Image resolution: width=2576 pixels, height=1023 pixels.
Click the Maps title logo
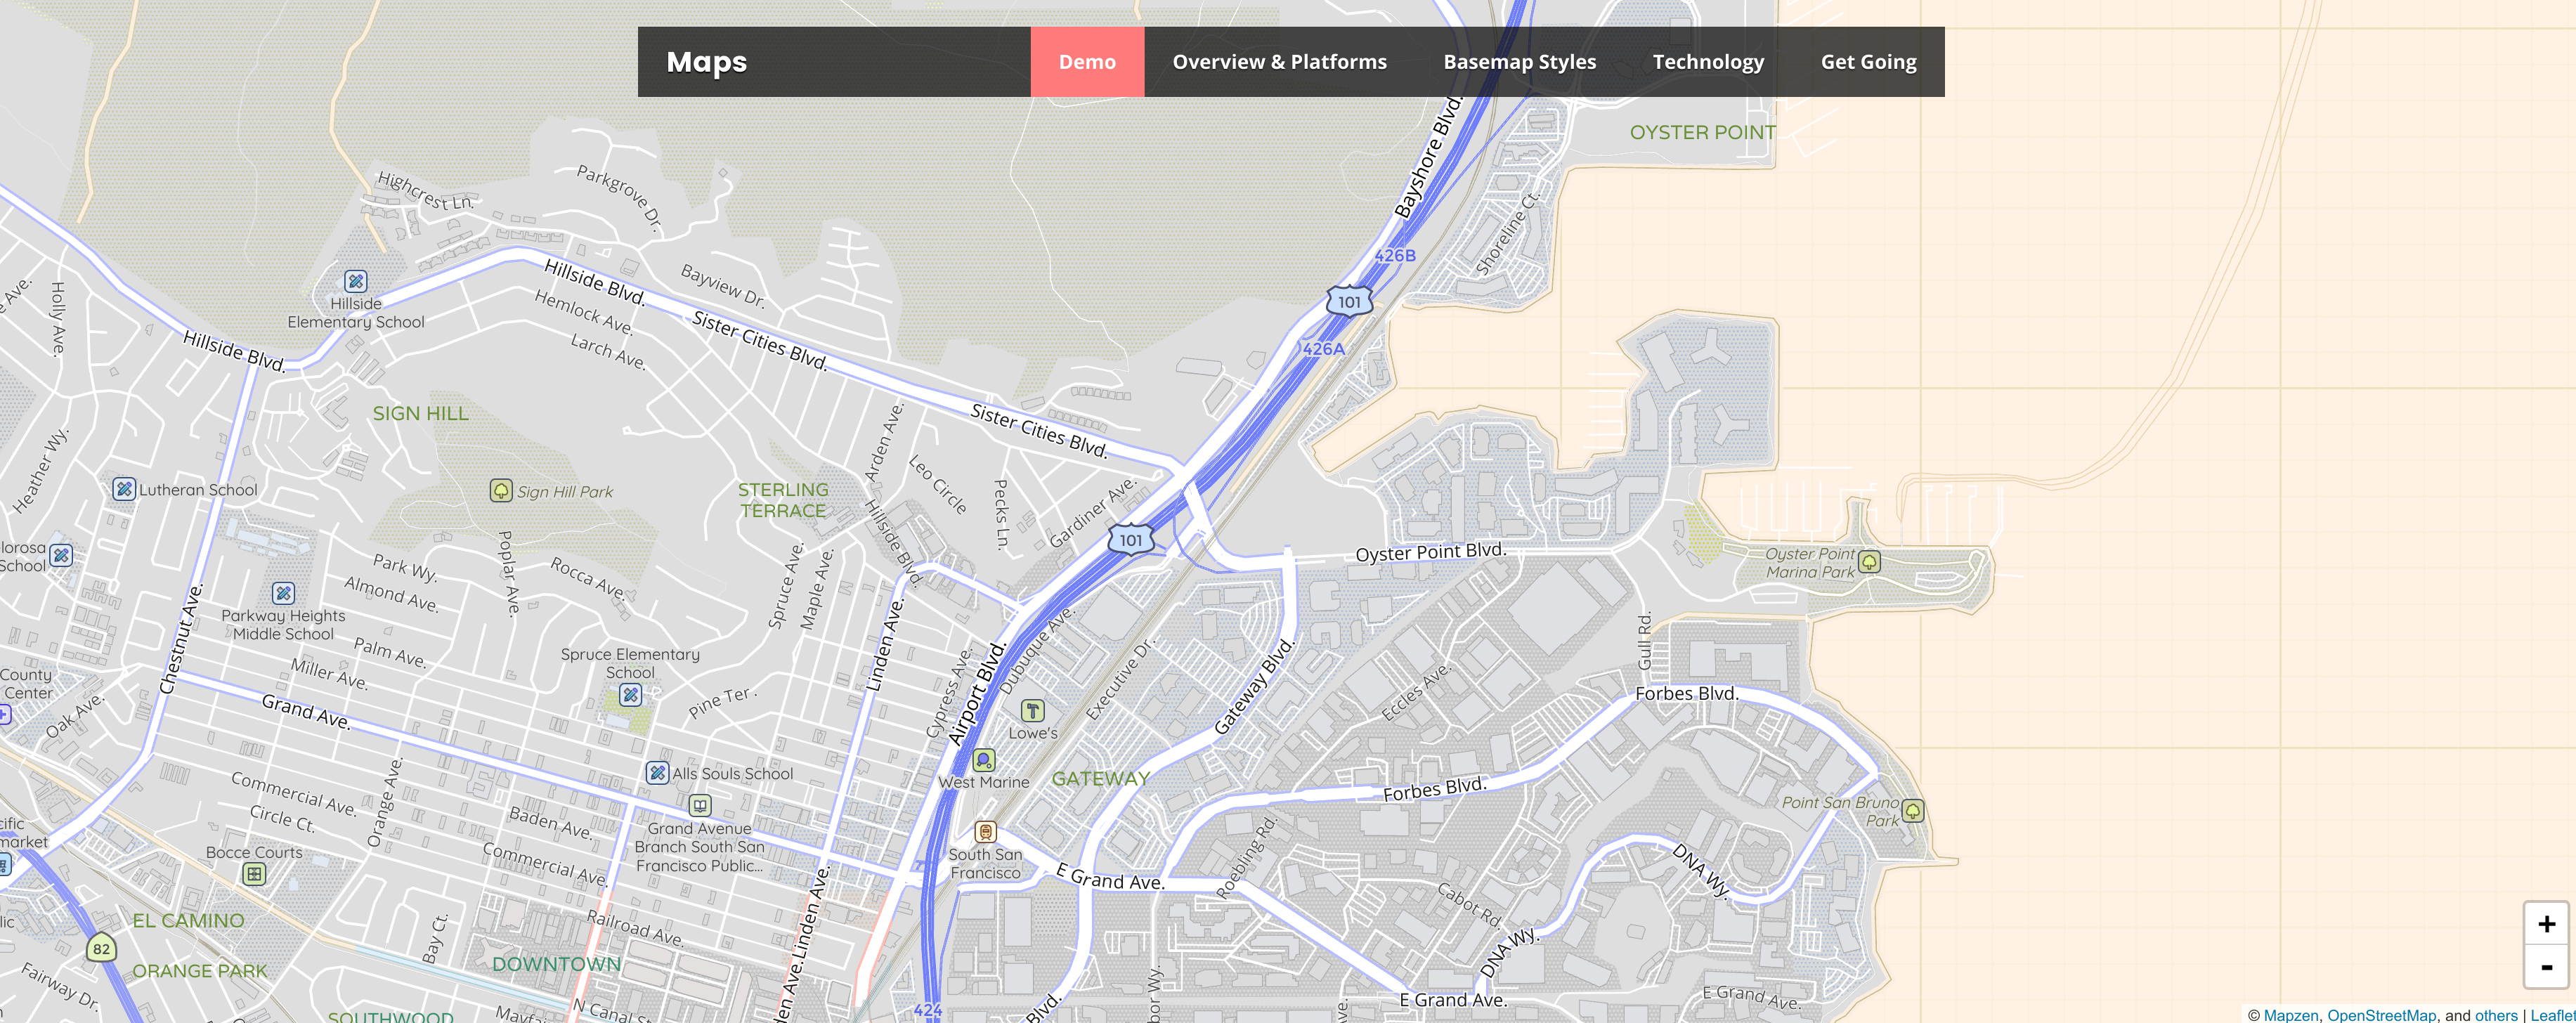[706, 62]
